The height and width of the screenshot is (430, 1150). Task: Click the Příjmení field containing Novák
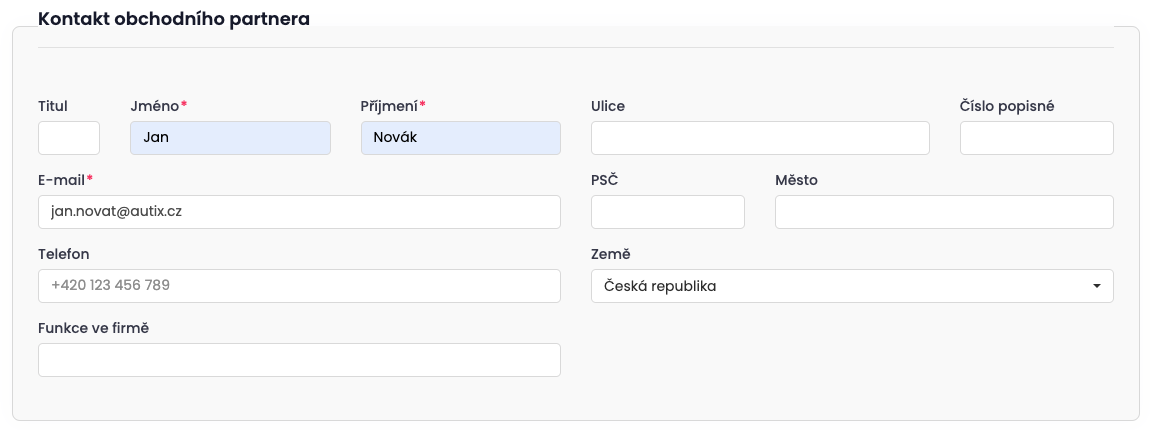click(x=460, y=138)
